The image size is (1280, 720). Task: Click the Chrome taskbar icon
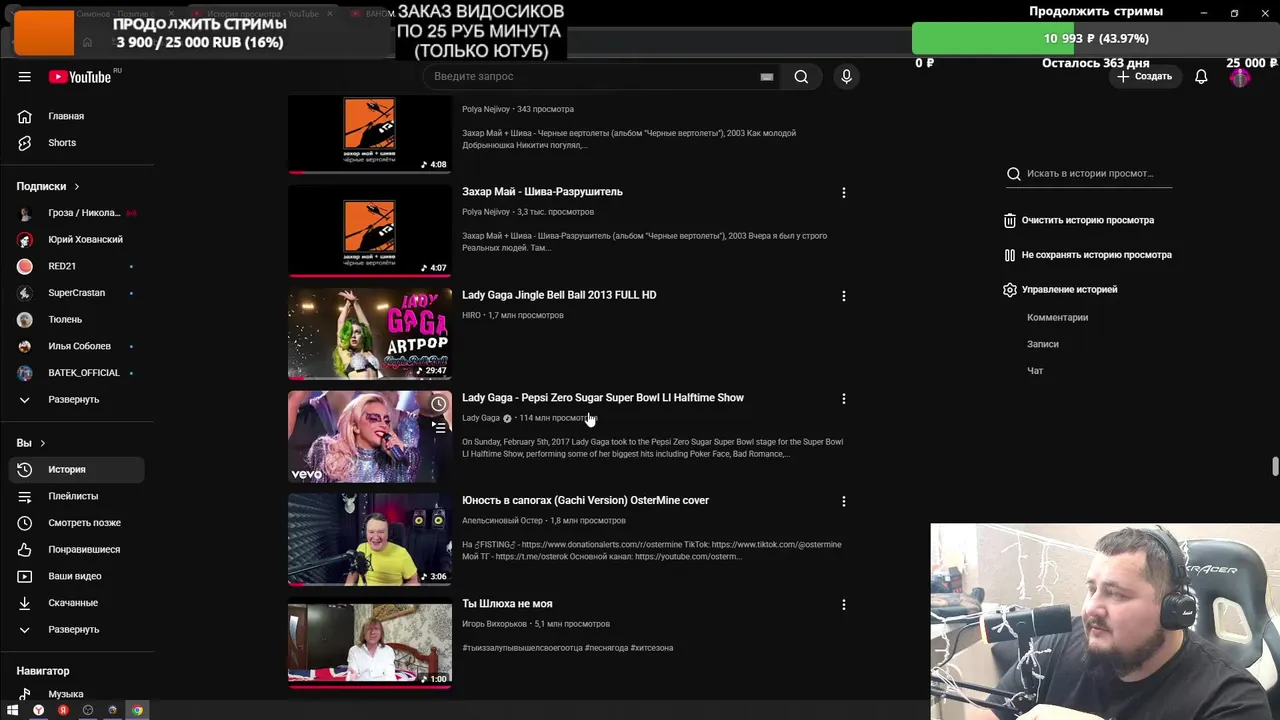point(137,710)
